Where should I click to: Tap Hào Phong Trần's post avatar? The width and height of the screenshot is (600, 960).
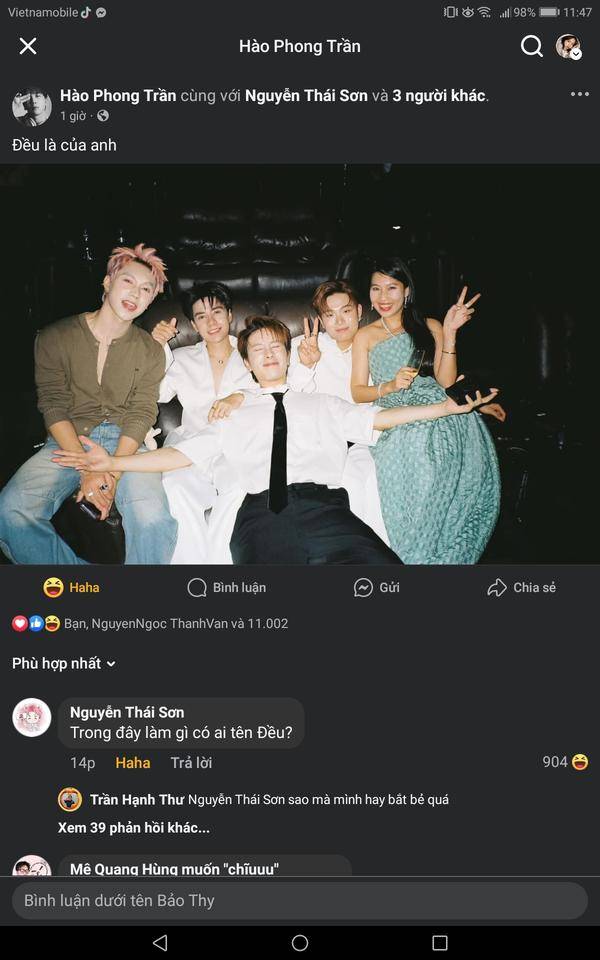pyautogui.click(x=32, y=106)
